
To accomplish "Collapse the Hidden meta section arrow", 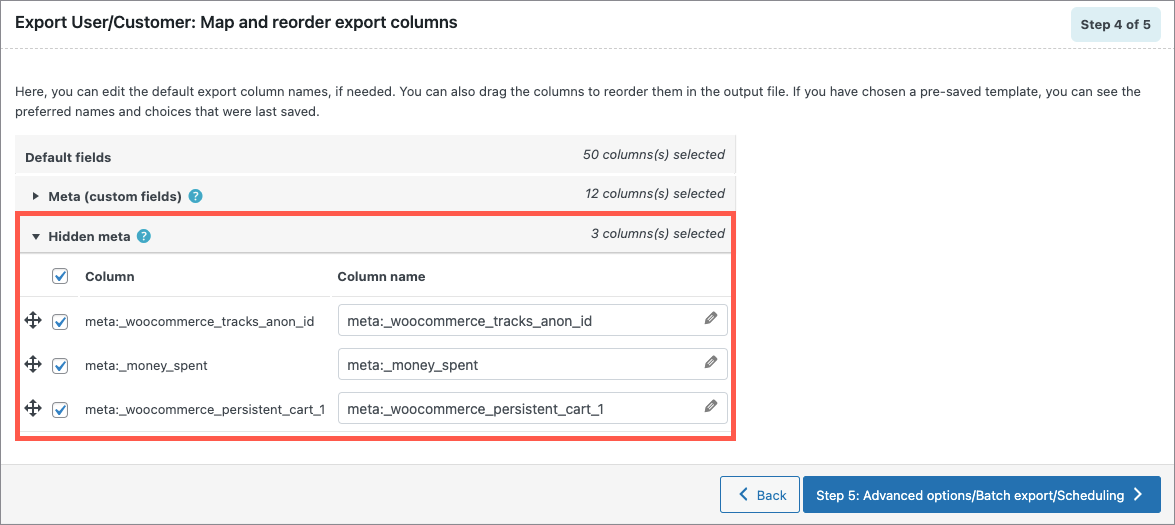I will tap(35, 237).
